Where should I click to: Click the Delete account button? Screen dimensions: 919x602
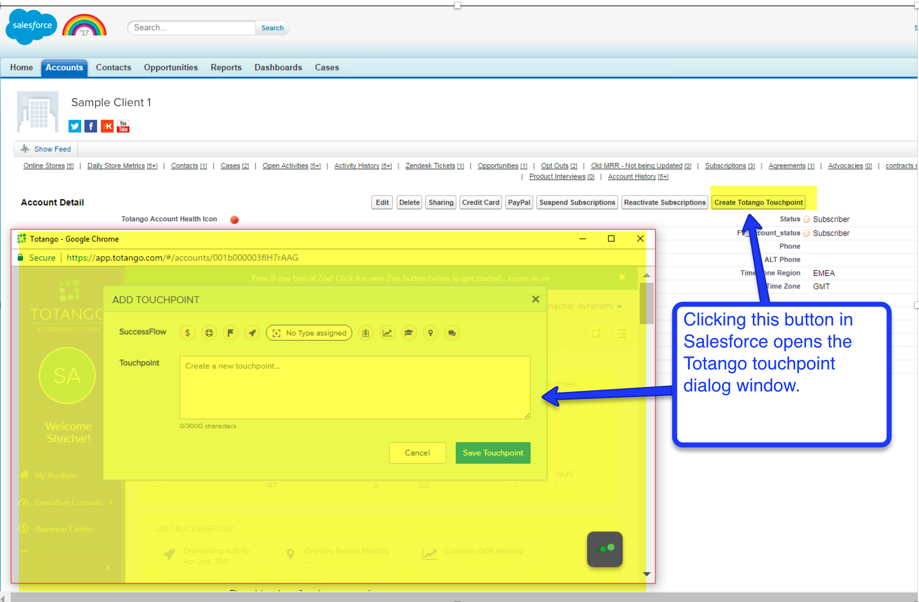click(x=409, y=202)
